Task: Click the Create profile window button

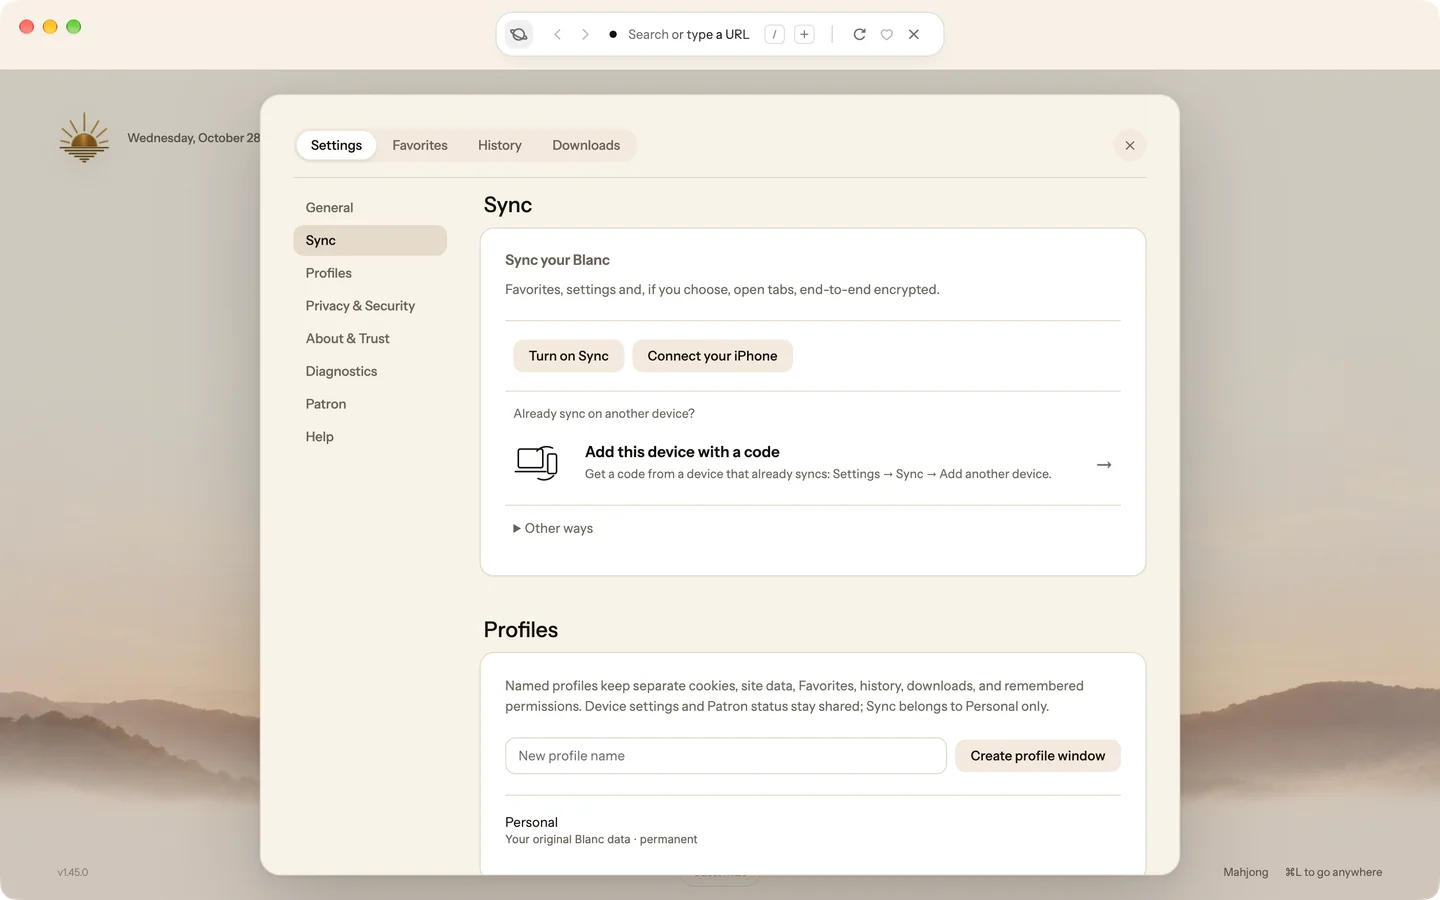Action: 1038,756
